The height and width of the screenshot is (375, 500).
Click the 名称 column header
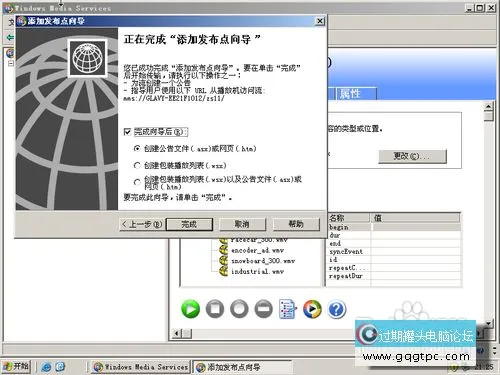349,218
